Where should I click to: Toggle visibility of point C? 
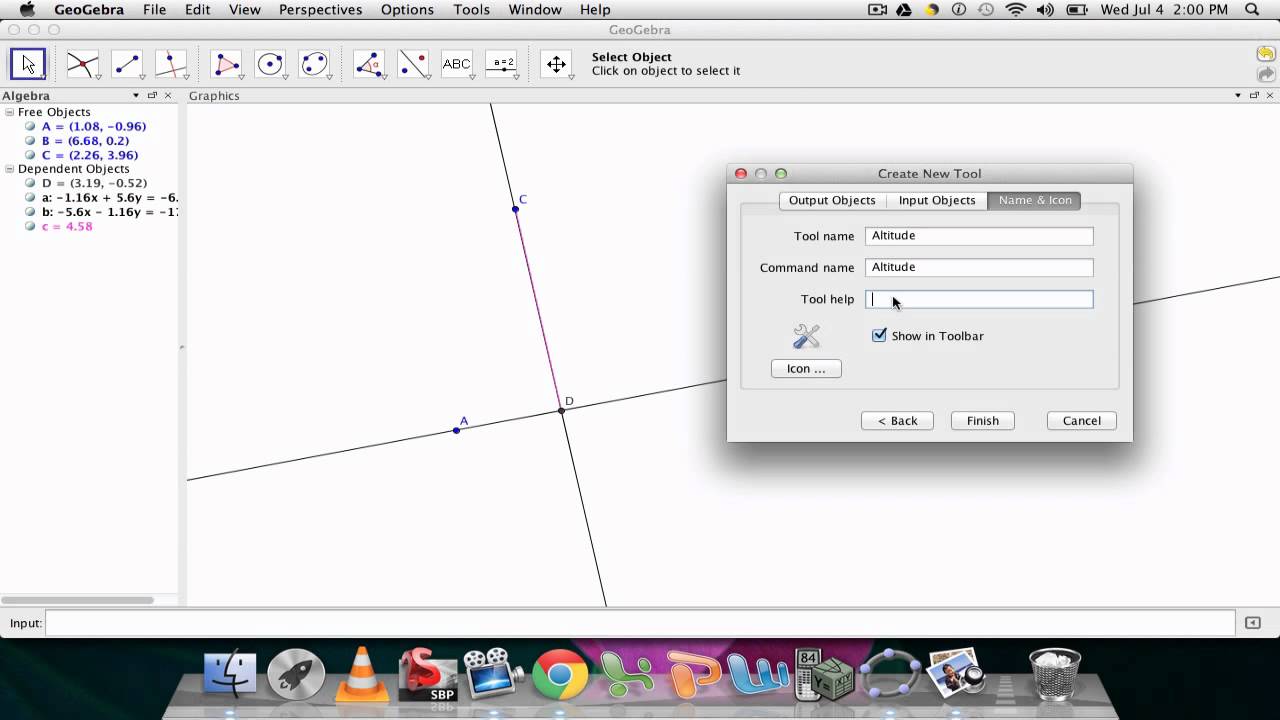point(31,155)
